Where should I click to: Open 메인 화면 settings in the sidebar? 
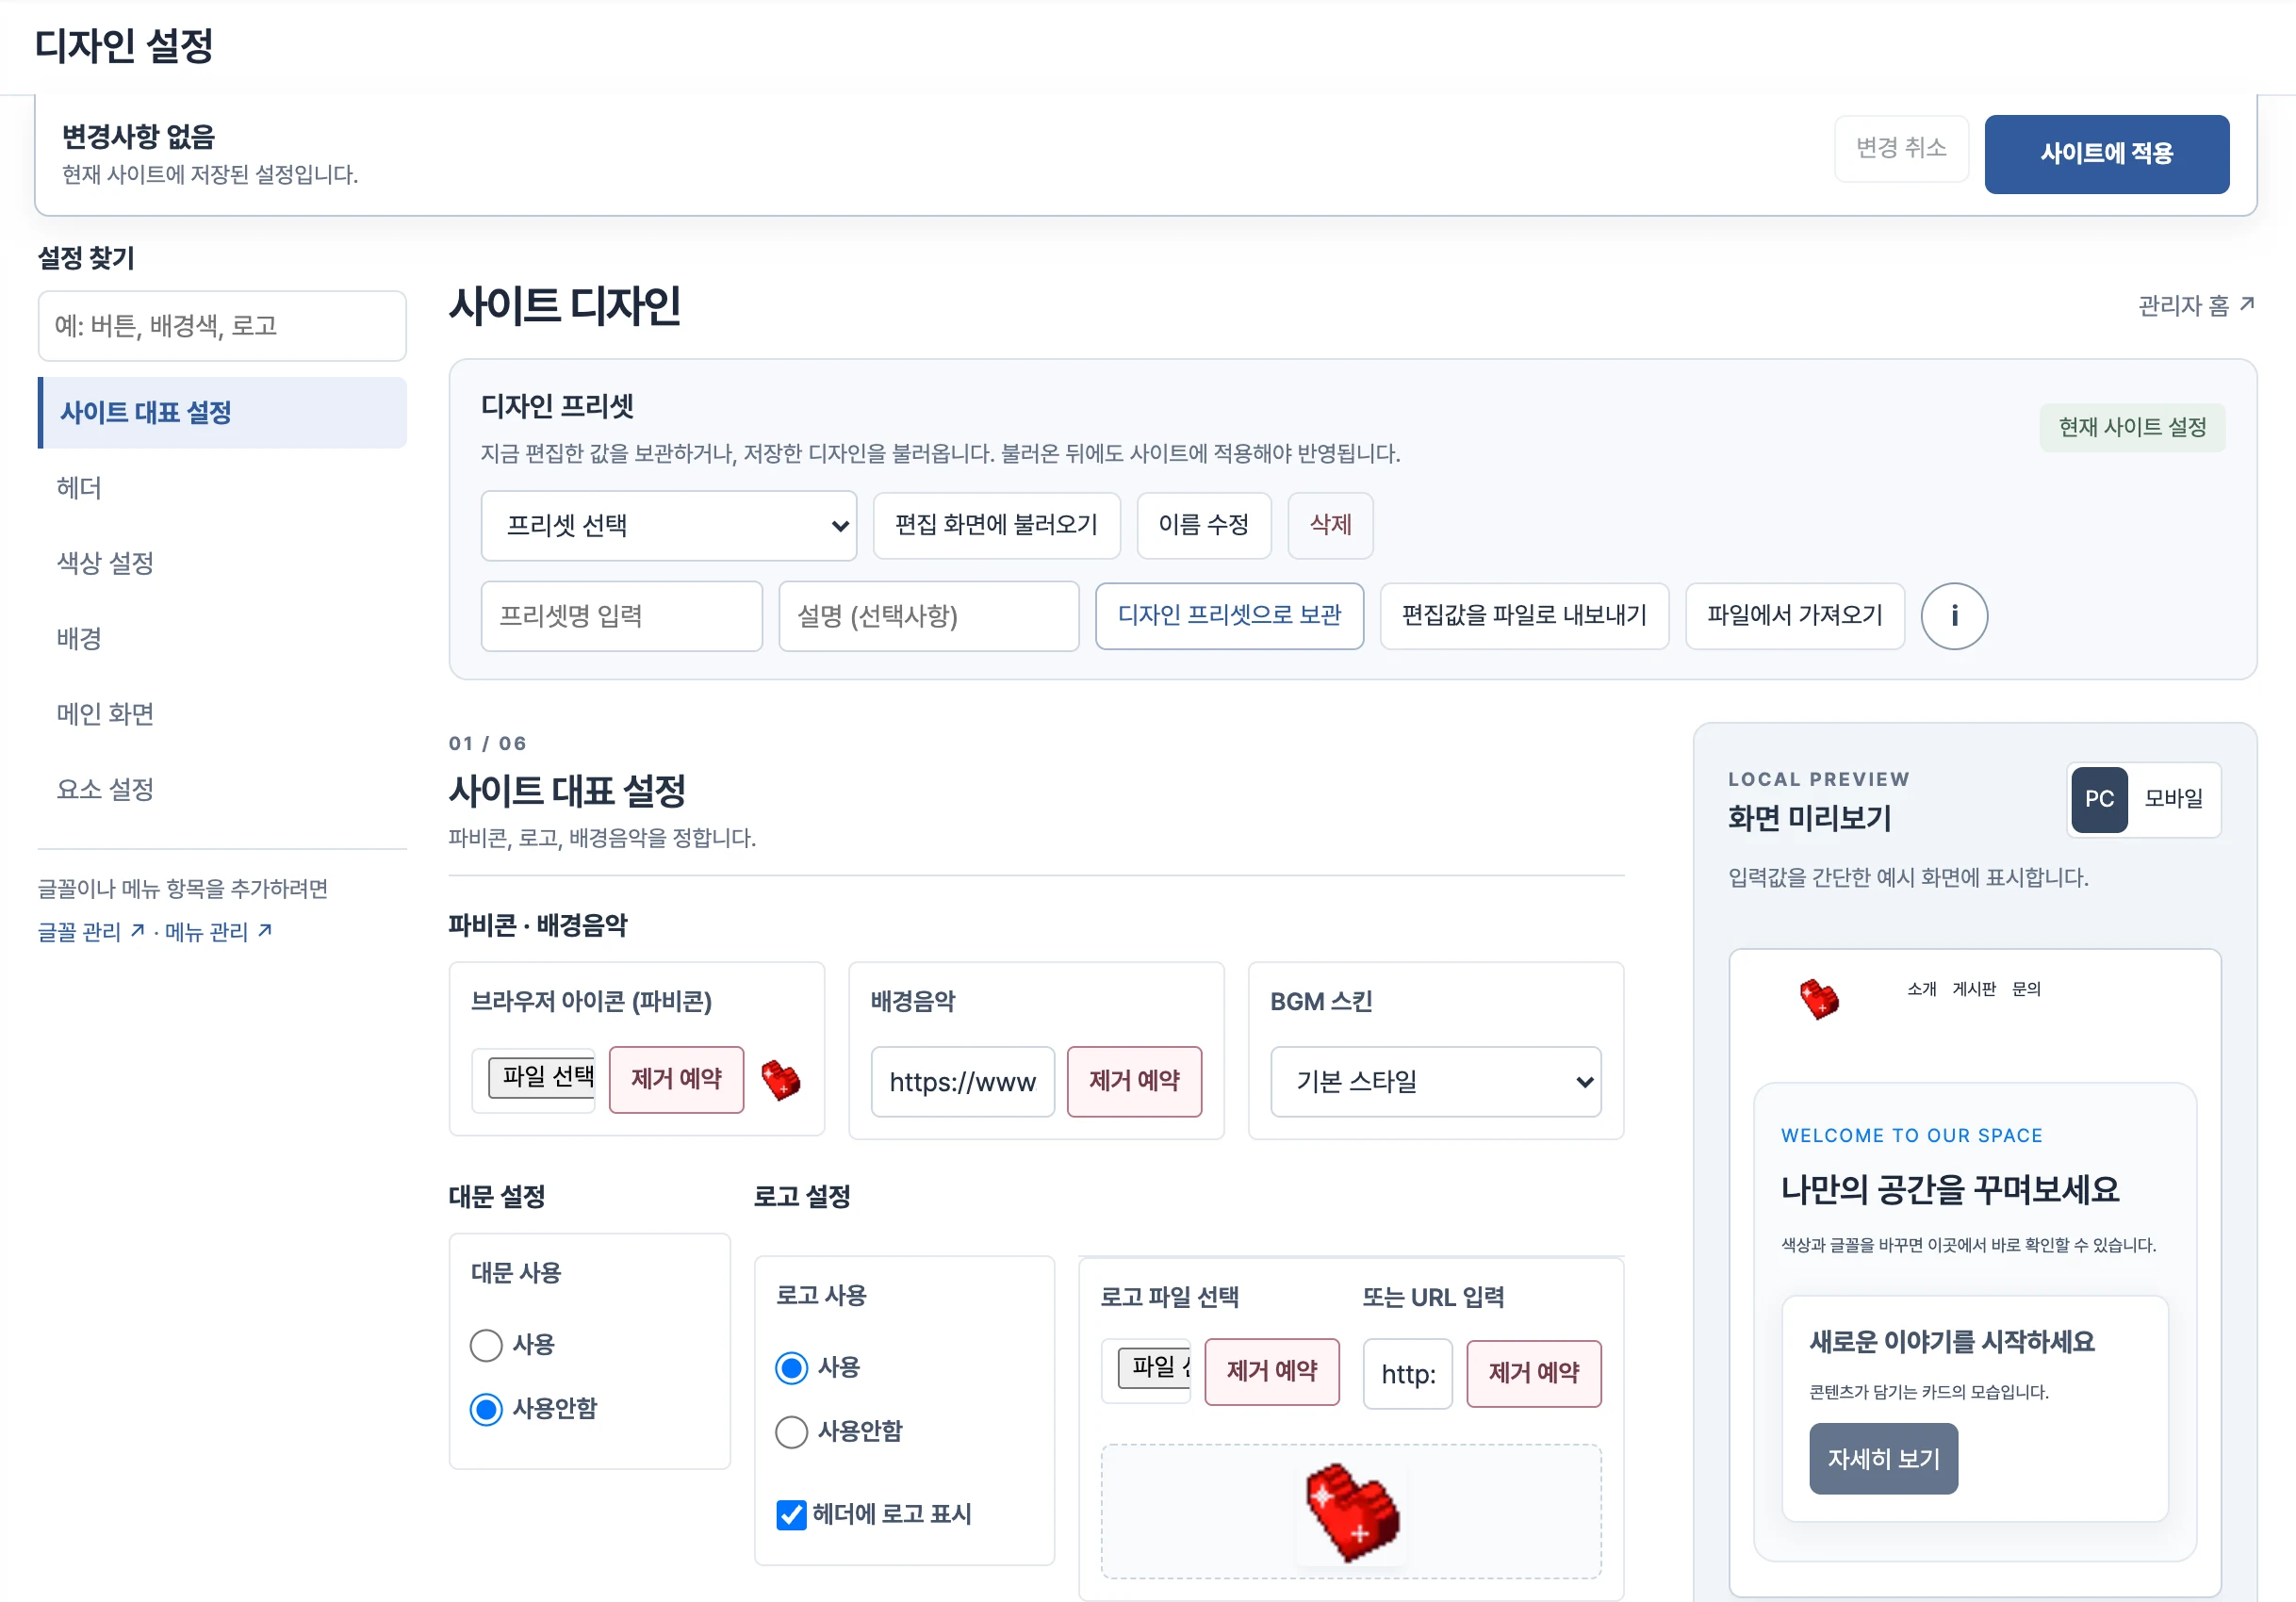click(222, 714)
